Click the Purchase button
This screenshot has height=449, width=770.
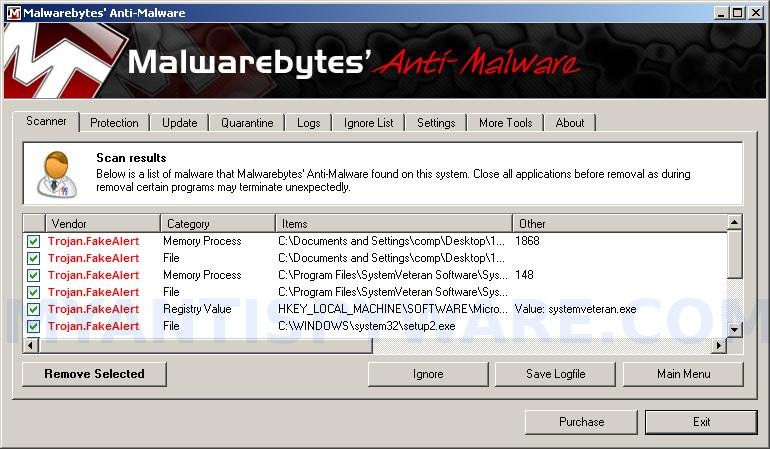581,422
